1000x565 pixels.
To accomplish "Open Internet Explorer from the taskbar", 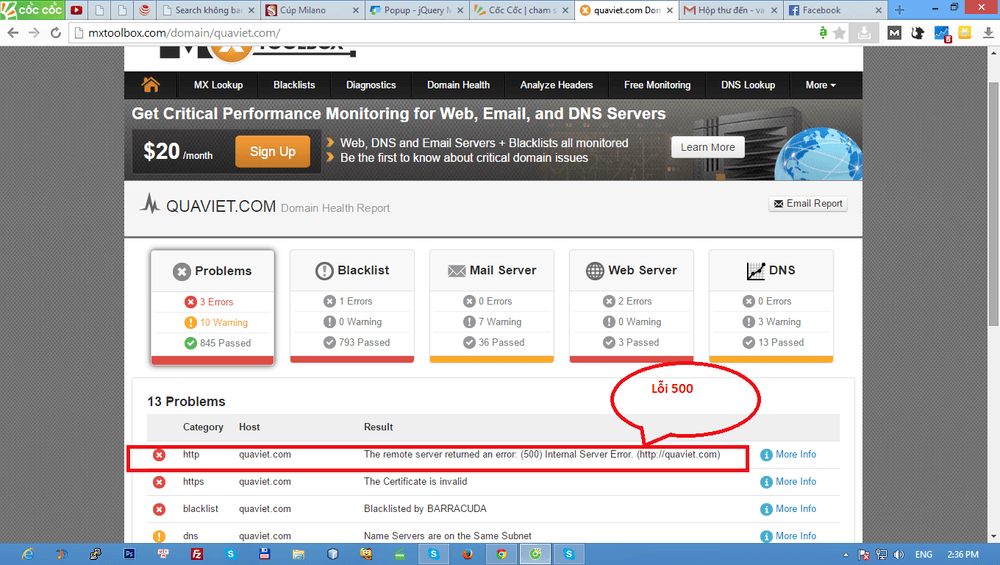I will coord(28,554).
